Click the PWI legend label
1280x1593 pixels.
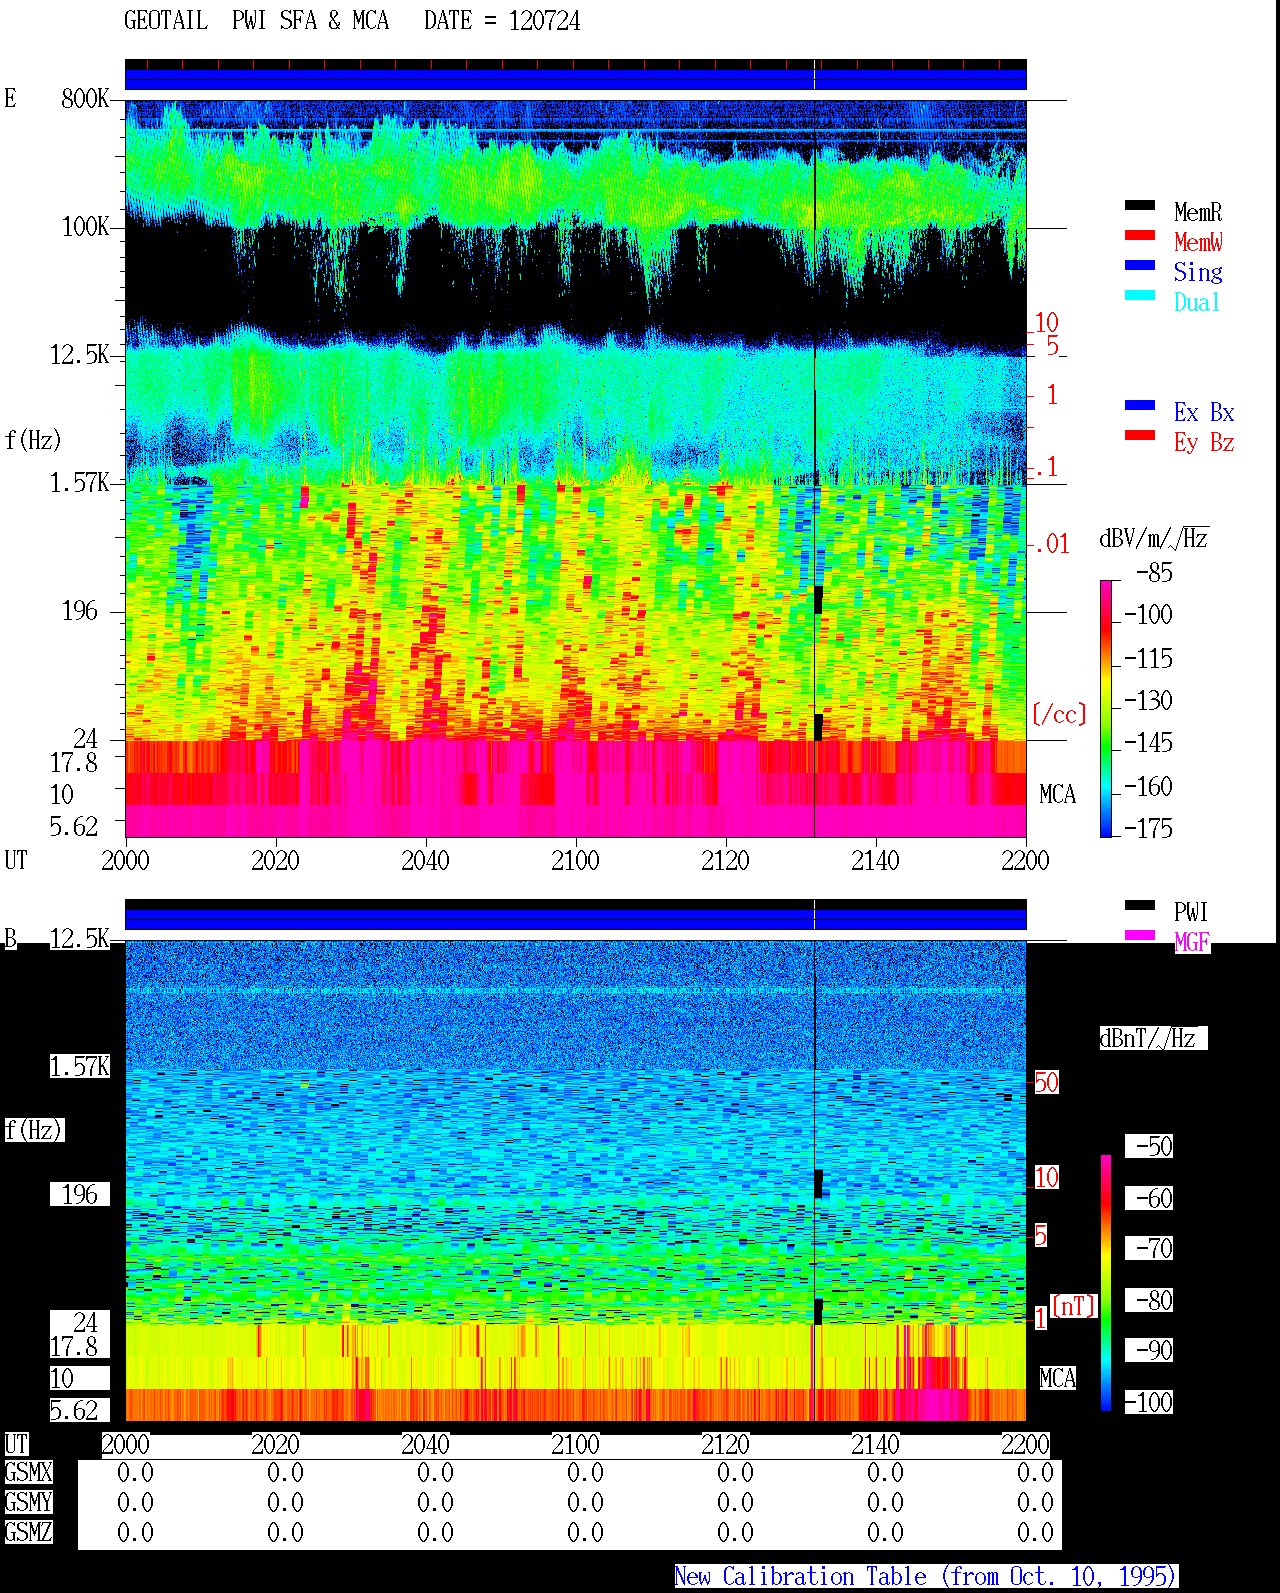coord(1191,912)
